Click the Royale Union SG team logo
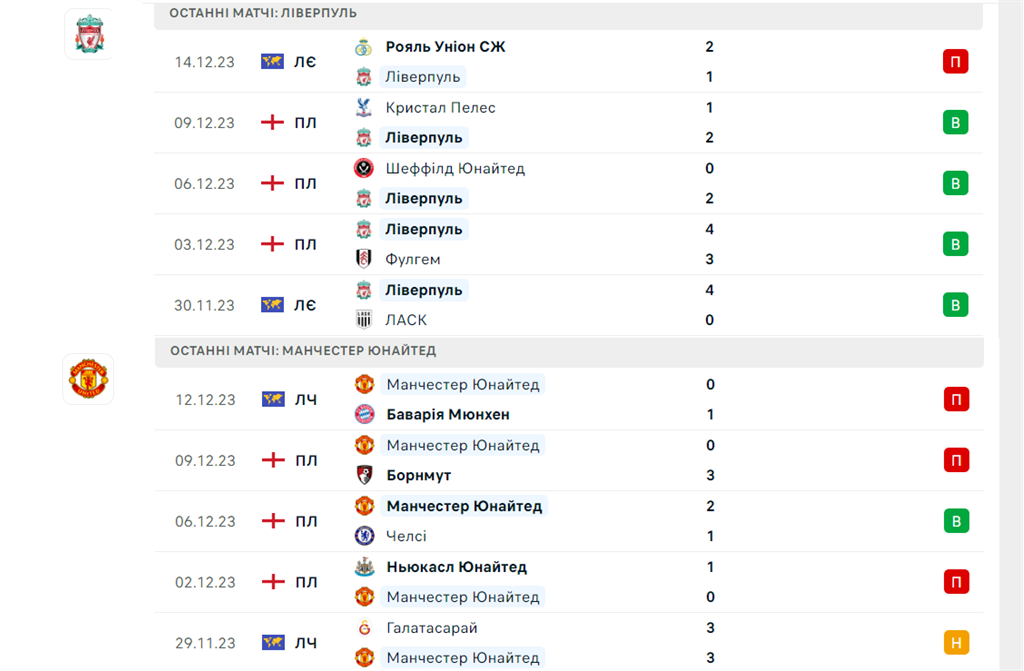This screenshot has width=1024, height=671. 364,47
